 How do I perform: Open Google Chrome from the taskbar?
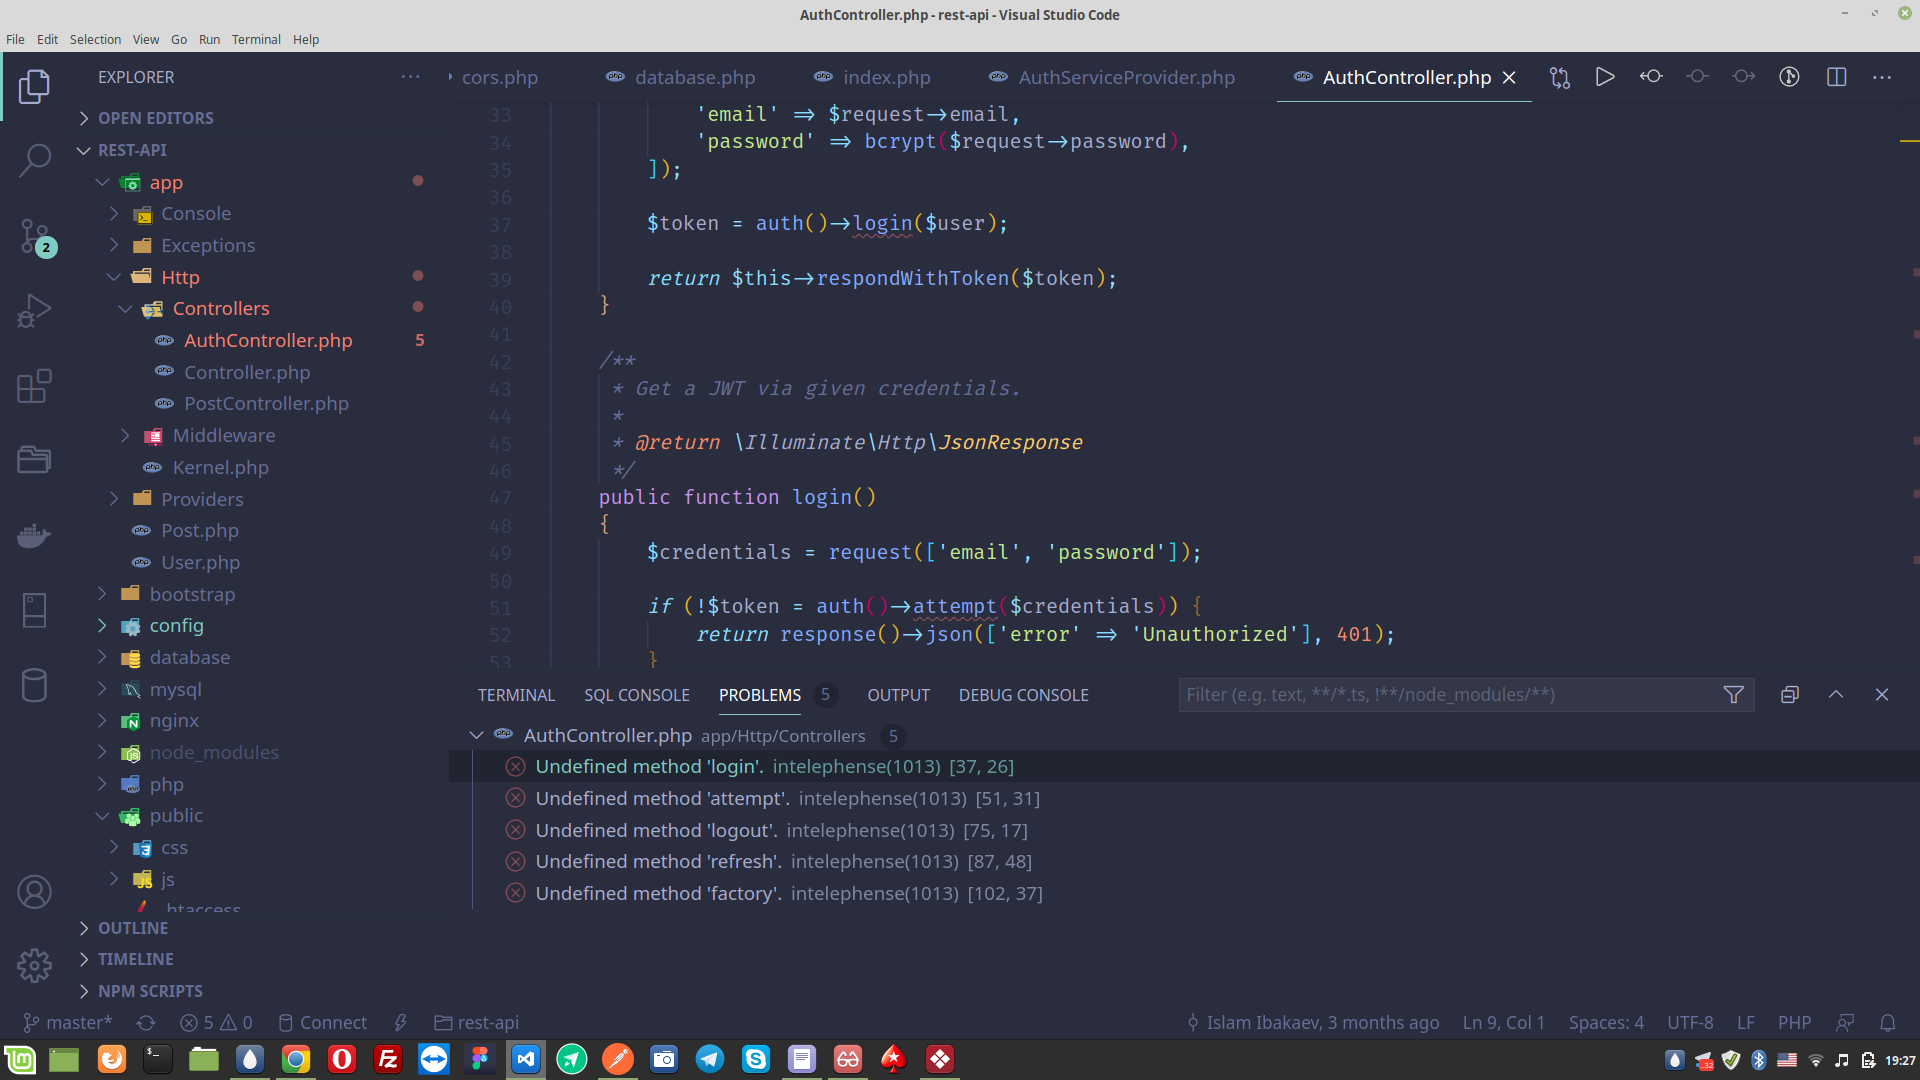tap(296, 1059)
